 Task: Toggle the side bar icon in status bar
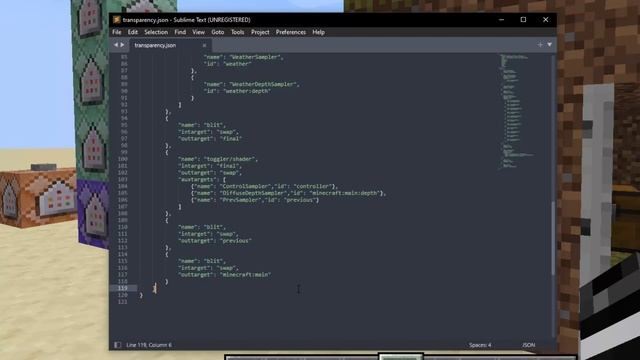pos(118,345)
